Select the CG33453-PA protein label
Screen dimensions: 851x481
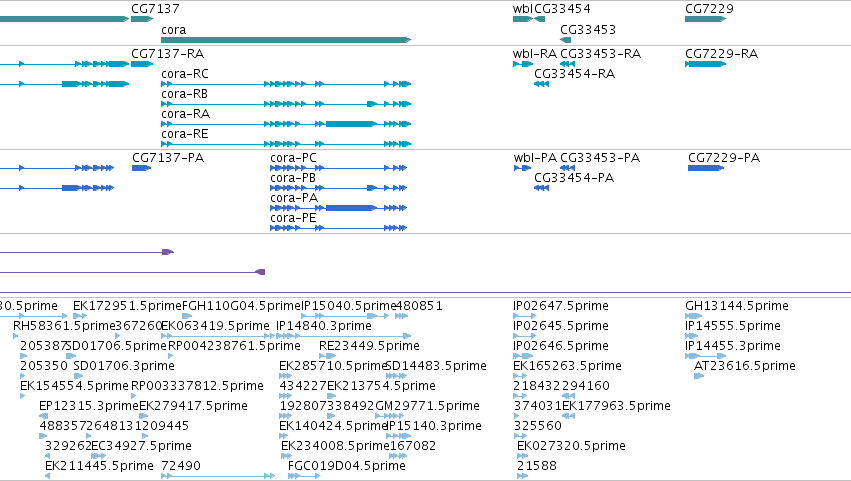(600, 158)
